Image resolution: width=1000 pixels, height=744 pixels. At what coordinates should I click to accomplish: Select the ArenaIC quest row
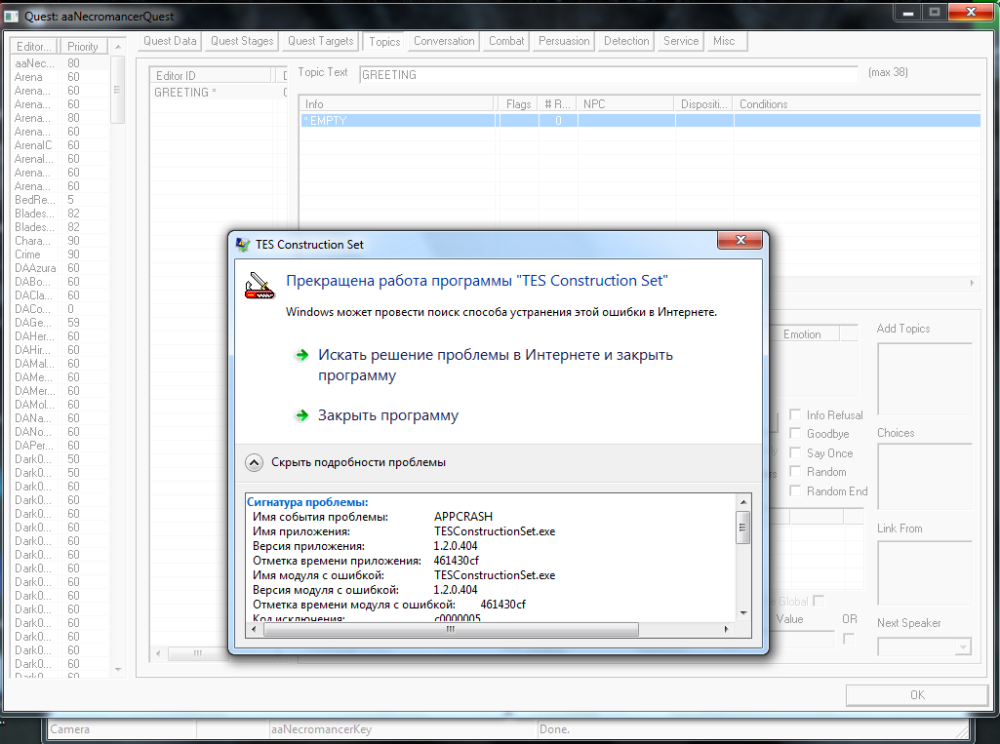tap(61, 145)
